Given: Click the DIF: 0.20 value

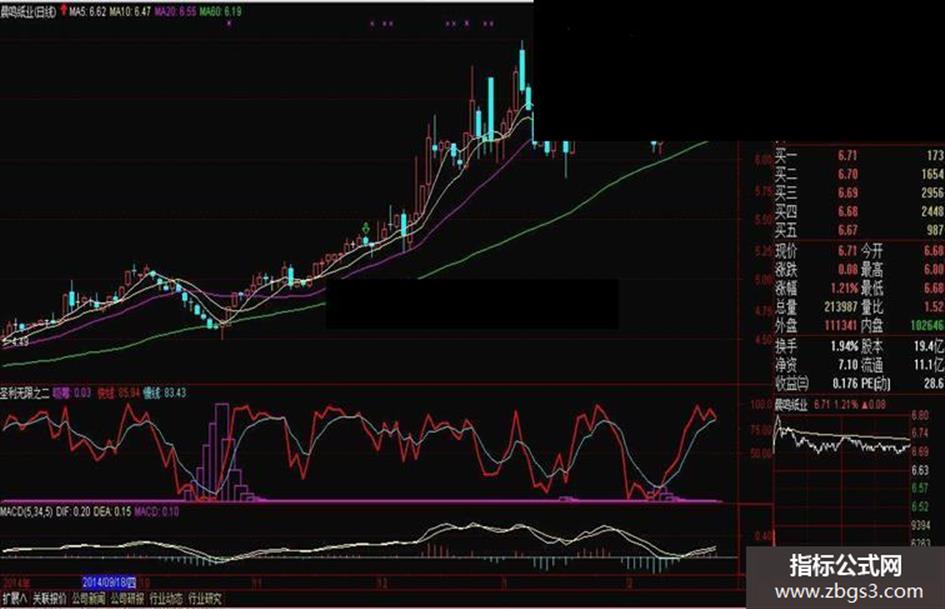Looking at the screenshot, I should point(73,512).
